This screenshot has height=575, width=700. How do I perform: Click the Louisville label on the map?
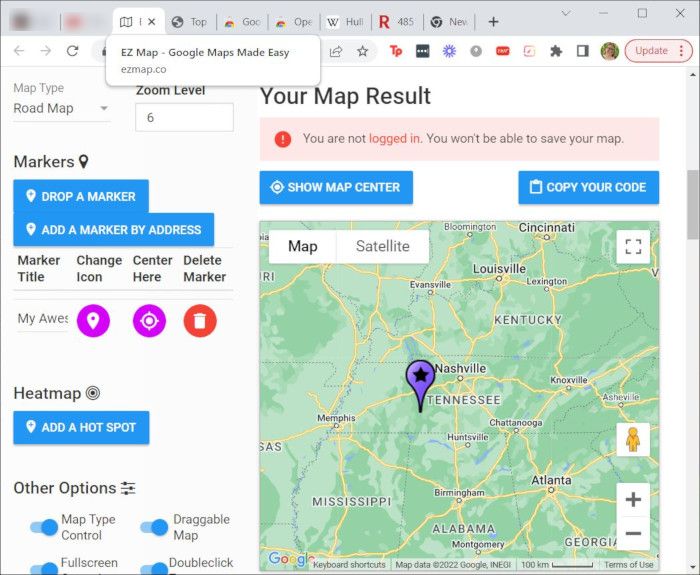(x=499, y=269)
